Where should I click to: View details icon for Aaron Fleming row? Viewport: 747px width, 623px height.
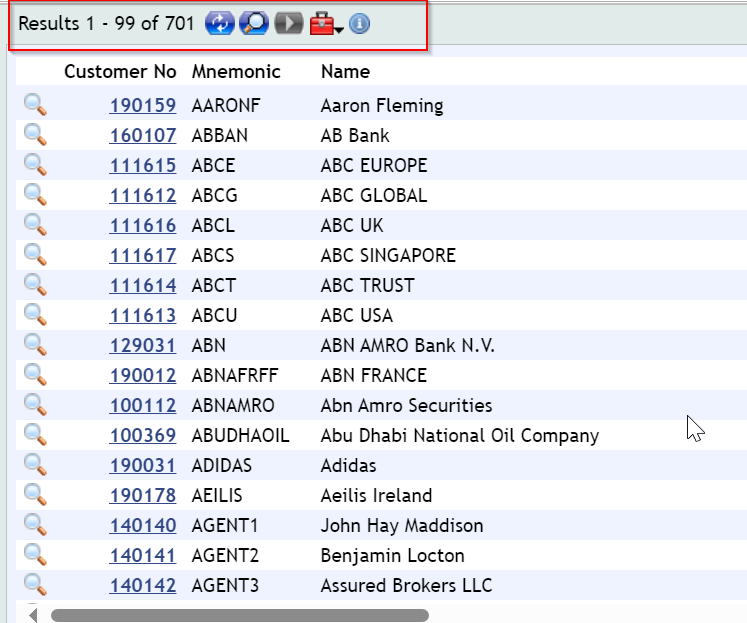(x=35, y=105)
